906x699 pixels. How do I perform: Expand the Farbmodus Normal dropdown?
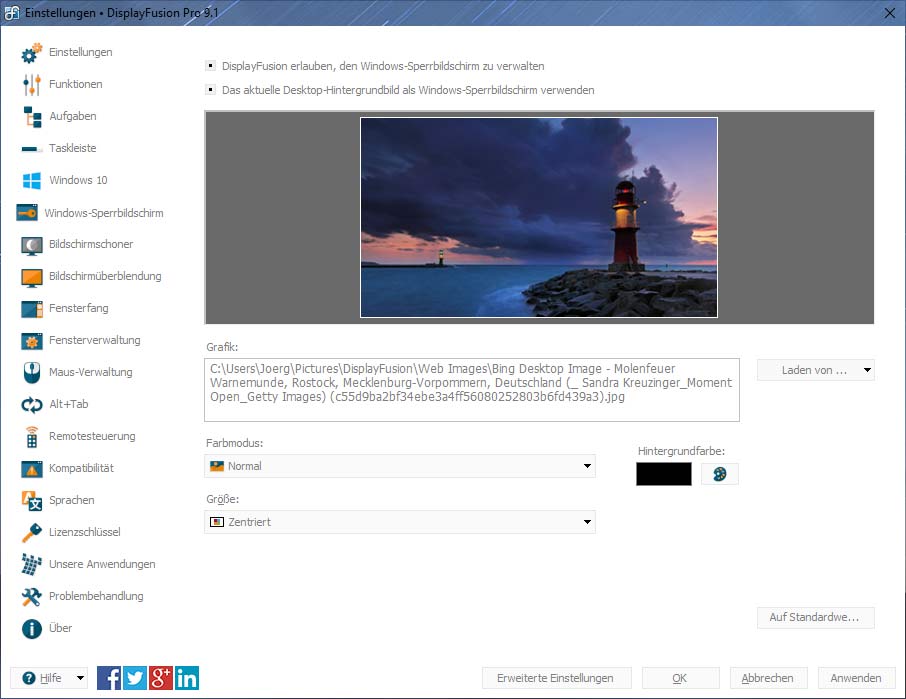[400, 466]
